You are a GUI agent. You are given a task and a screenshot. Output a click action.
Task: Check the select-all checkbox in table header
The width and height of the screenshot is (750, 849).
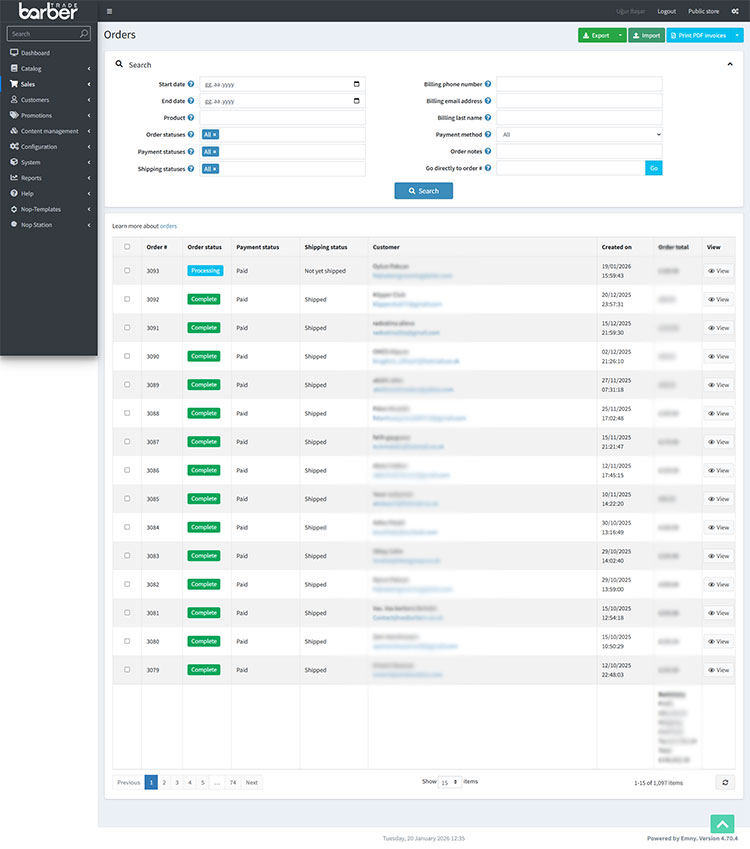127,247
